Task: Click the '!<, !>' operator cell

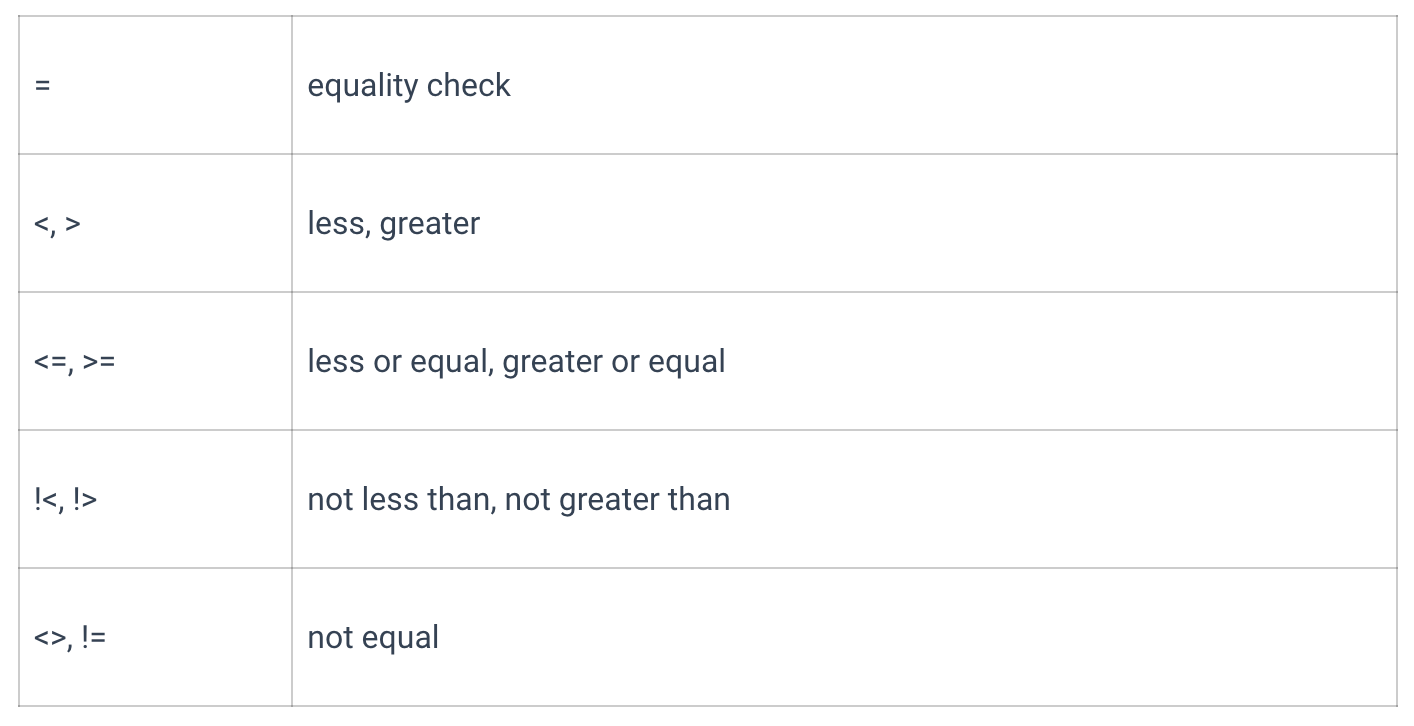Action: coord(155,499)
